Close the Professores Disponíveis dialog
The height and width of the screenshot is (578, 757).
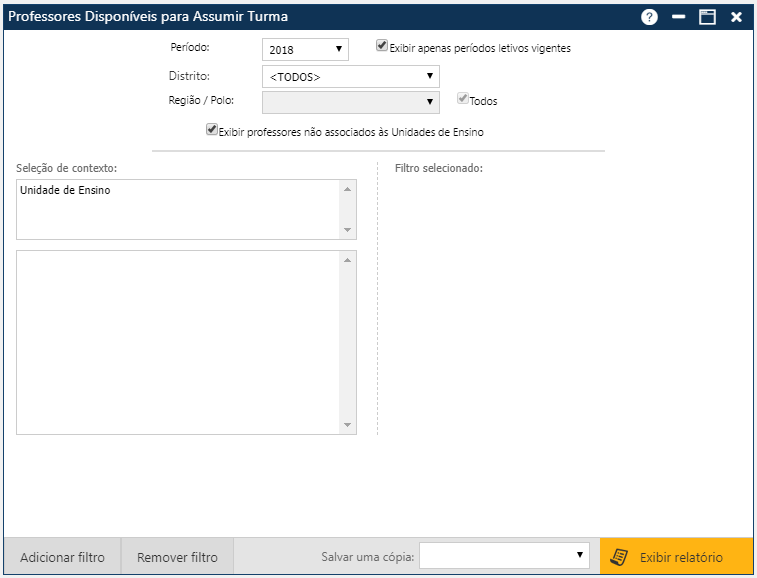(736, 17)
